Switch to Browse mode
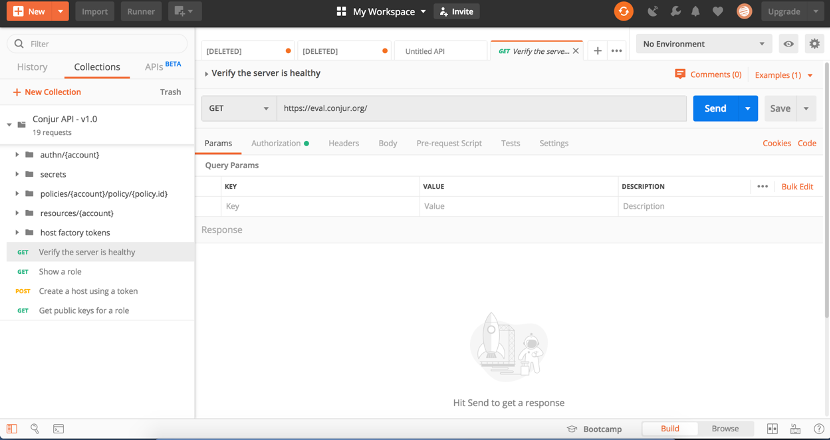830x440 pixels. [725, 429]
